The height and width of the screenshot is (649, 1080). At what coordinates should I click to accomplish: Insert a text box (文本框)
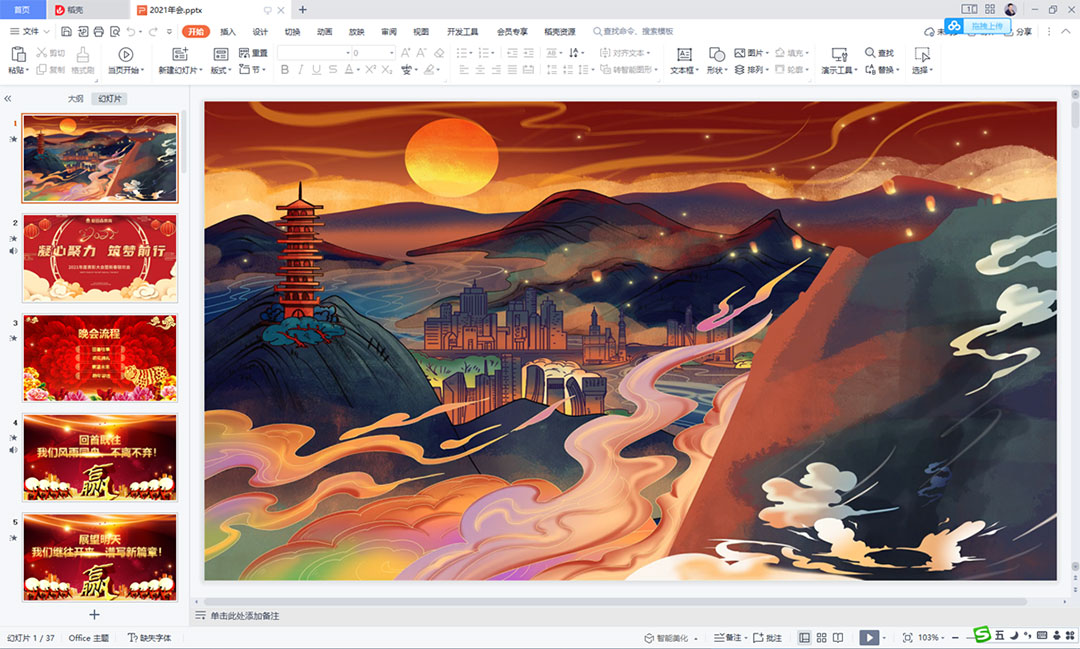pyautogui.click(x=683, y=55)
